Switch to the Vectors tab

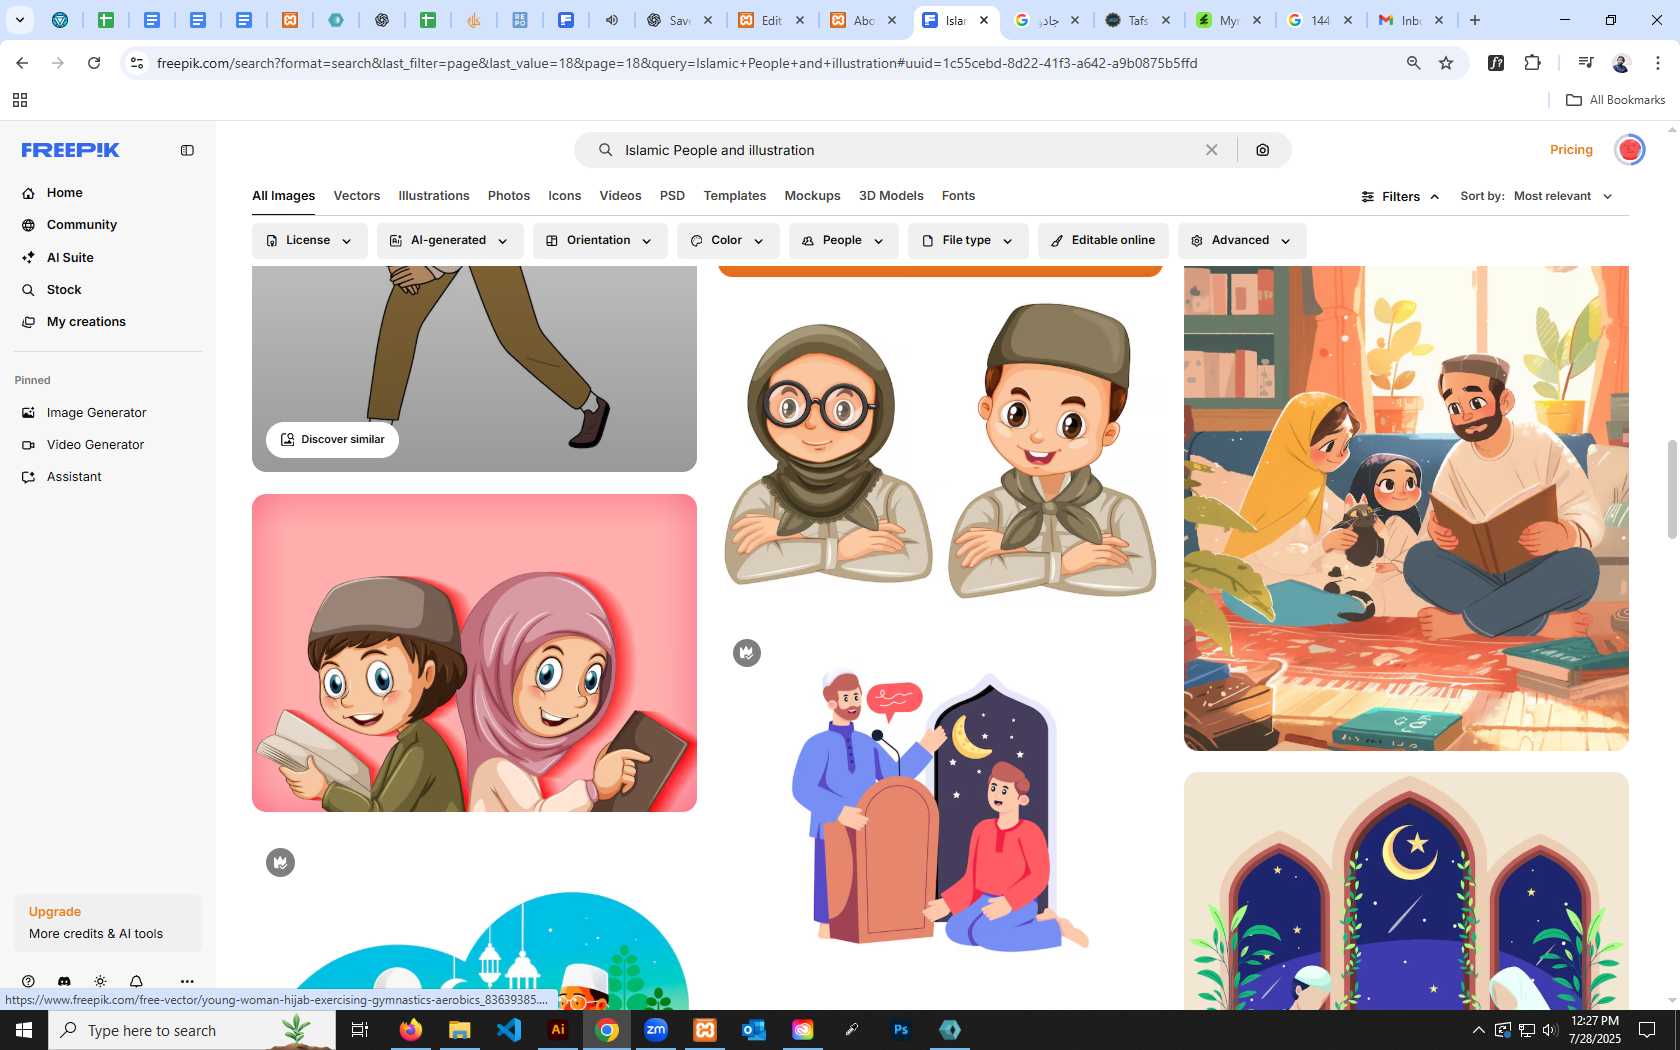point(357,196)
